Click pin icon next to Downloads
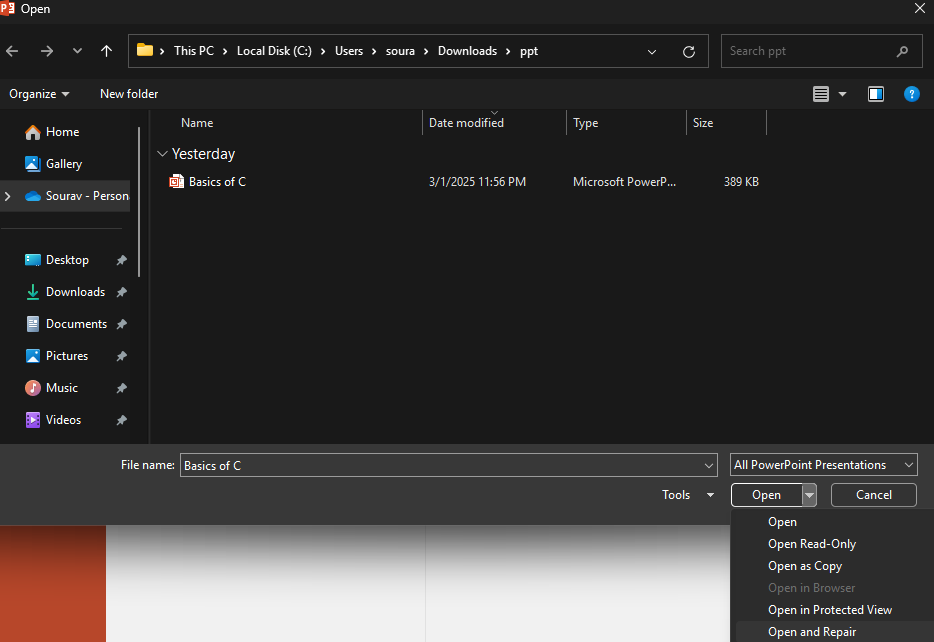Viewport: 934px width, 642px height. click(122, 292)
